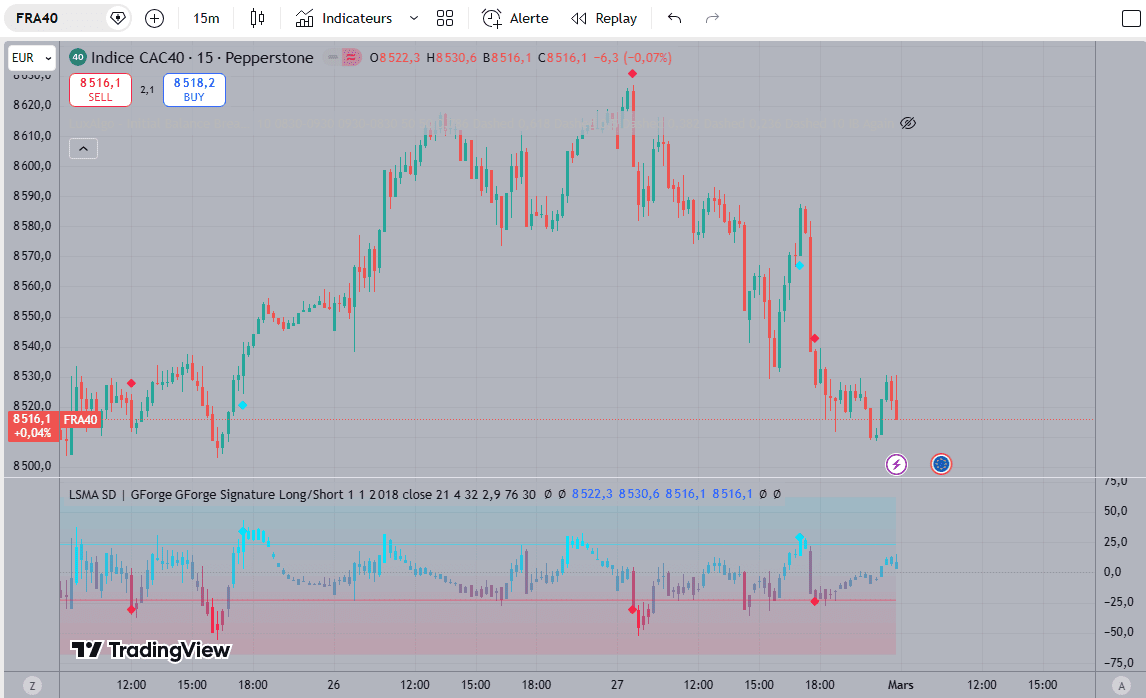
Task: Open the EUR currency dropdown
Action: pyautogui.click(x=31, y=58)
